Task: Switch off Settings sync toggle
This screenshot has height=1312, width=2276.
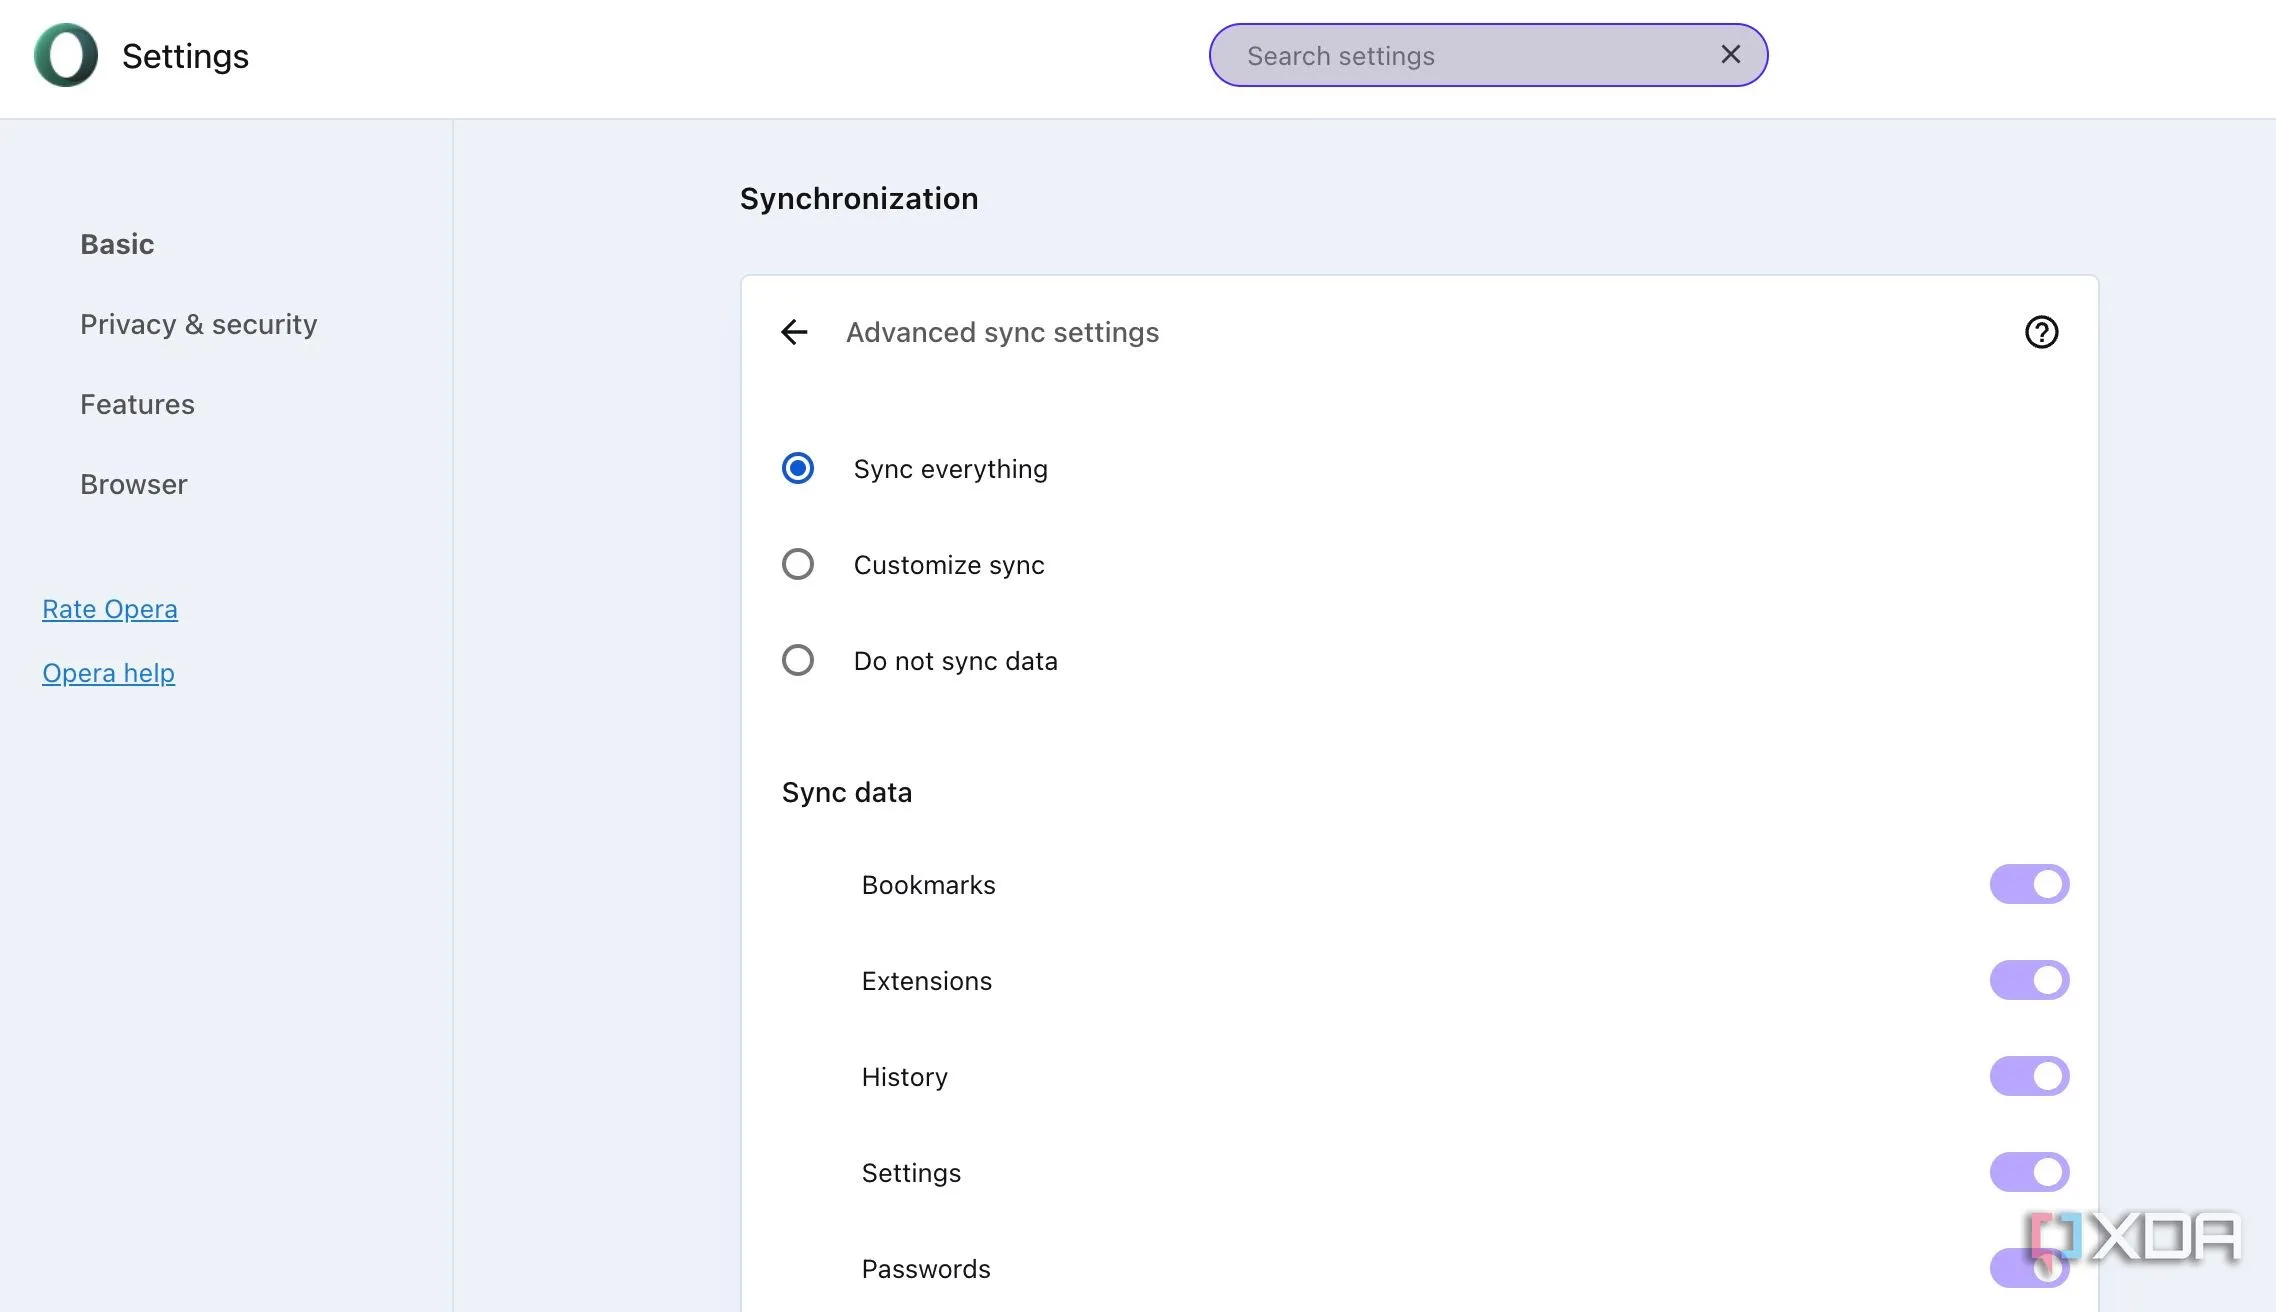Action: pos(2029,1172)
